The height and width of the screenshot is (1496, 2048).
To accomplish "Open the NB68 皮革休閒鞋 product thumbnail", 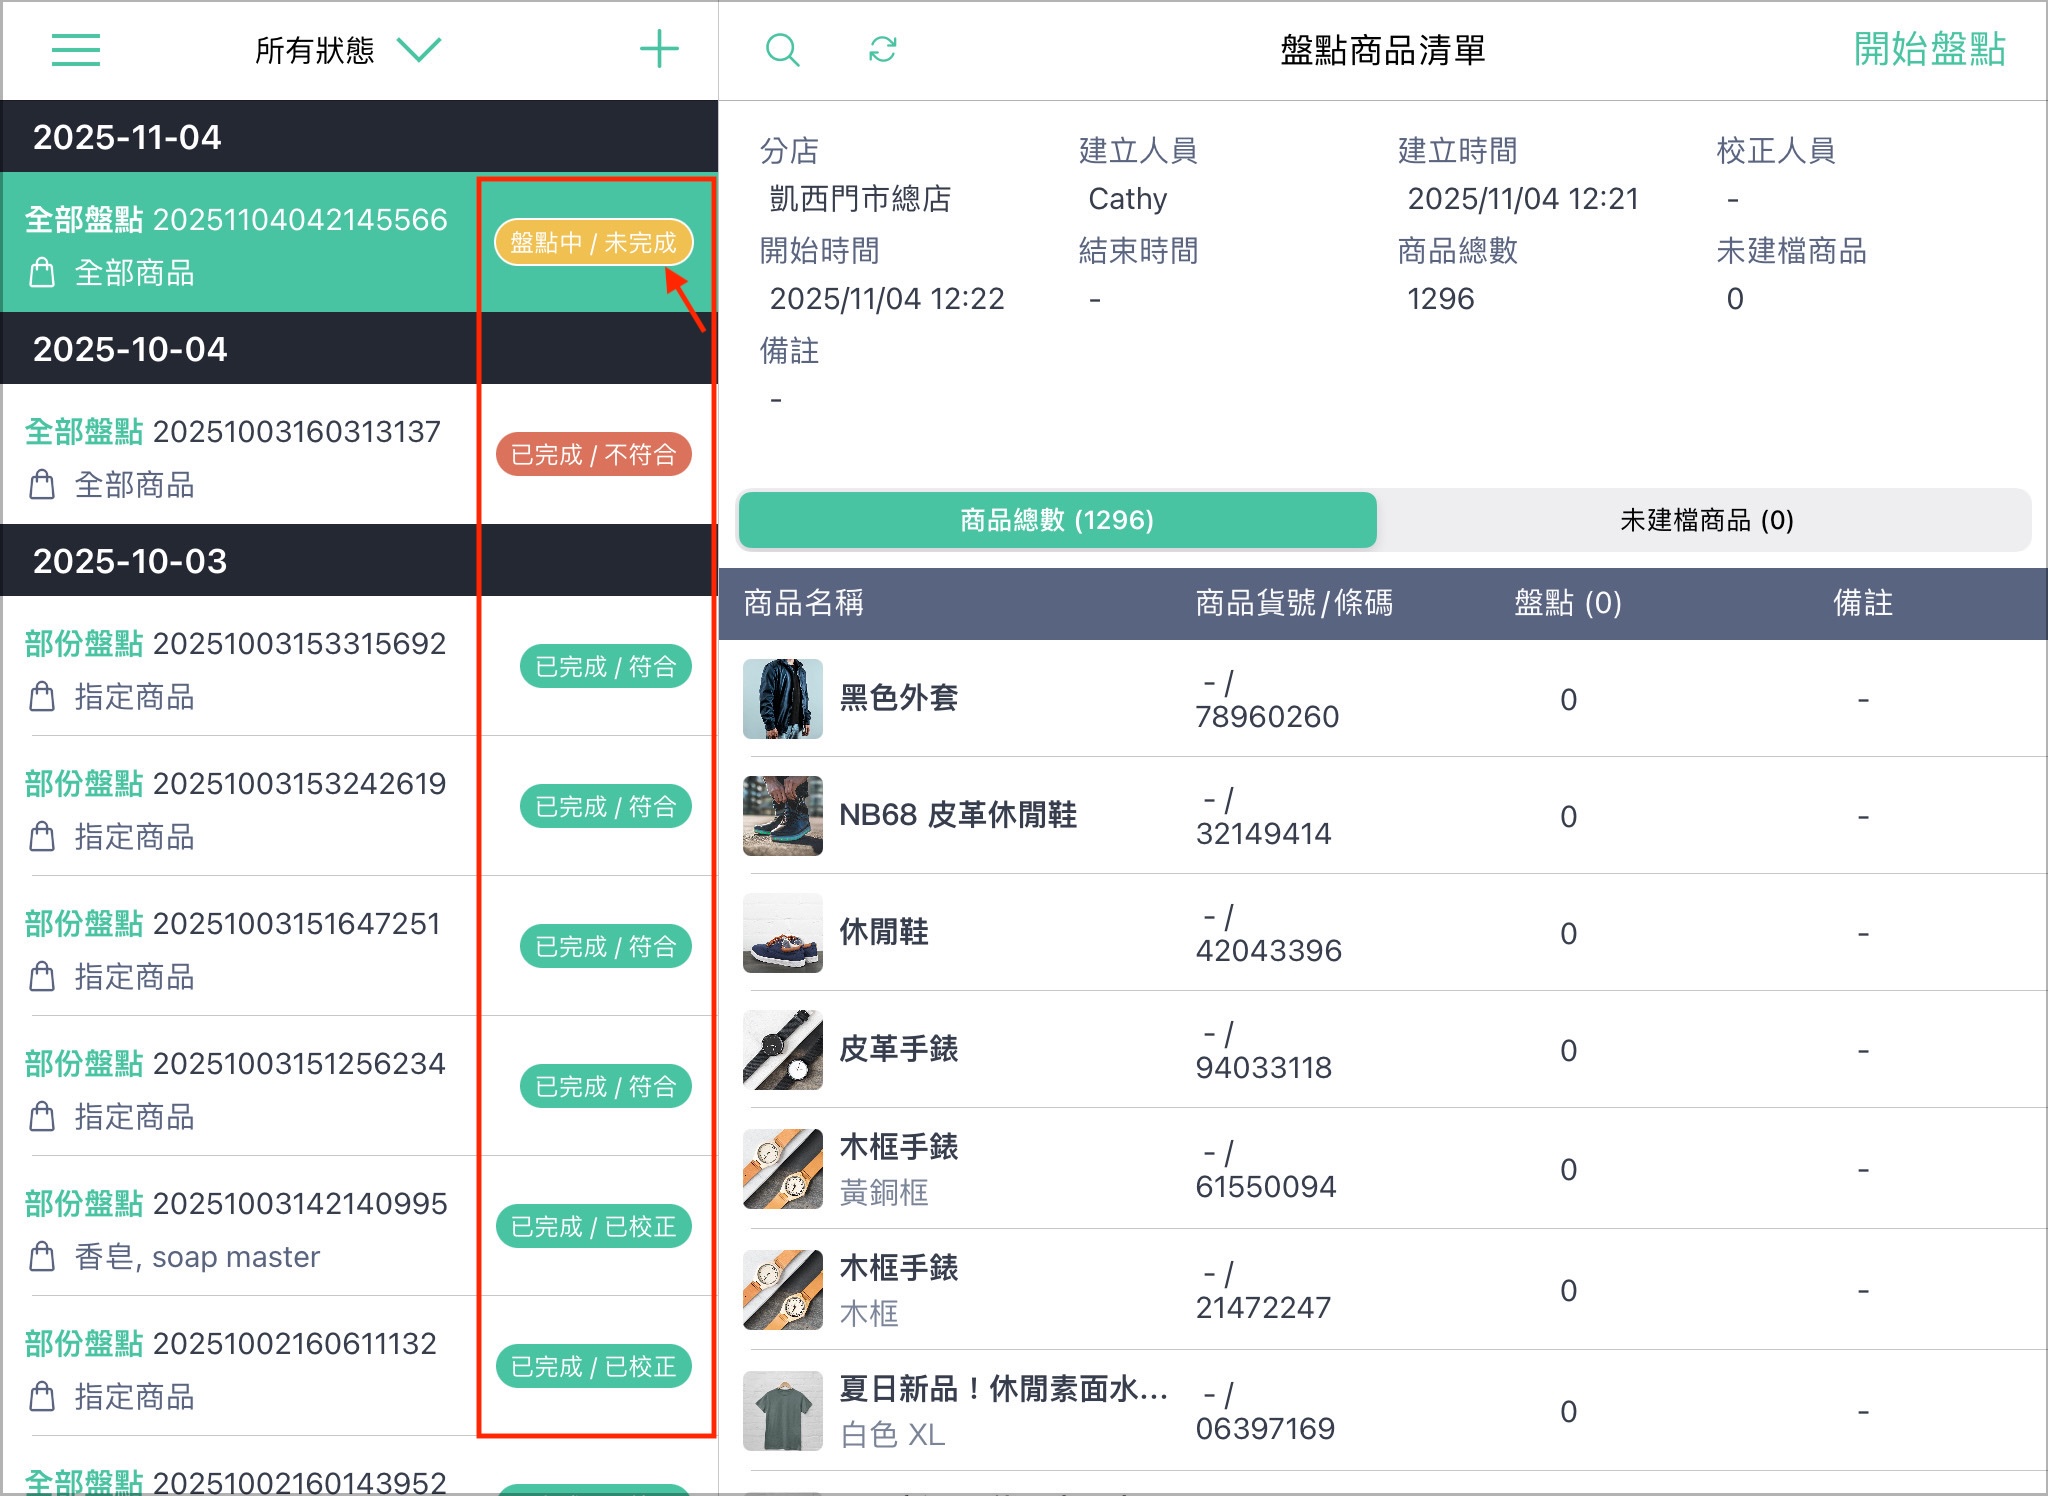I will tap(783, 816).
